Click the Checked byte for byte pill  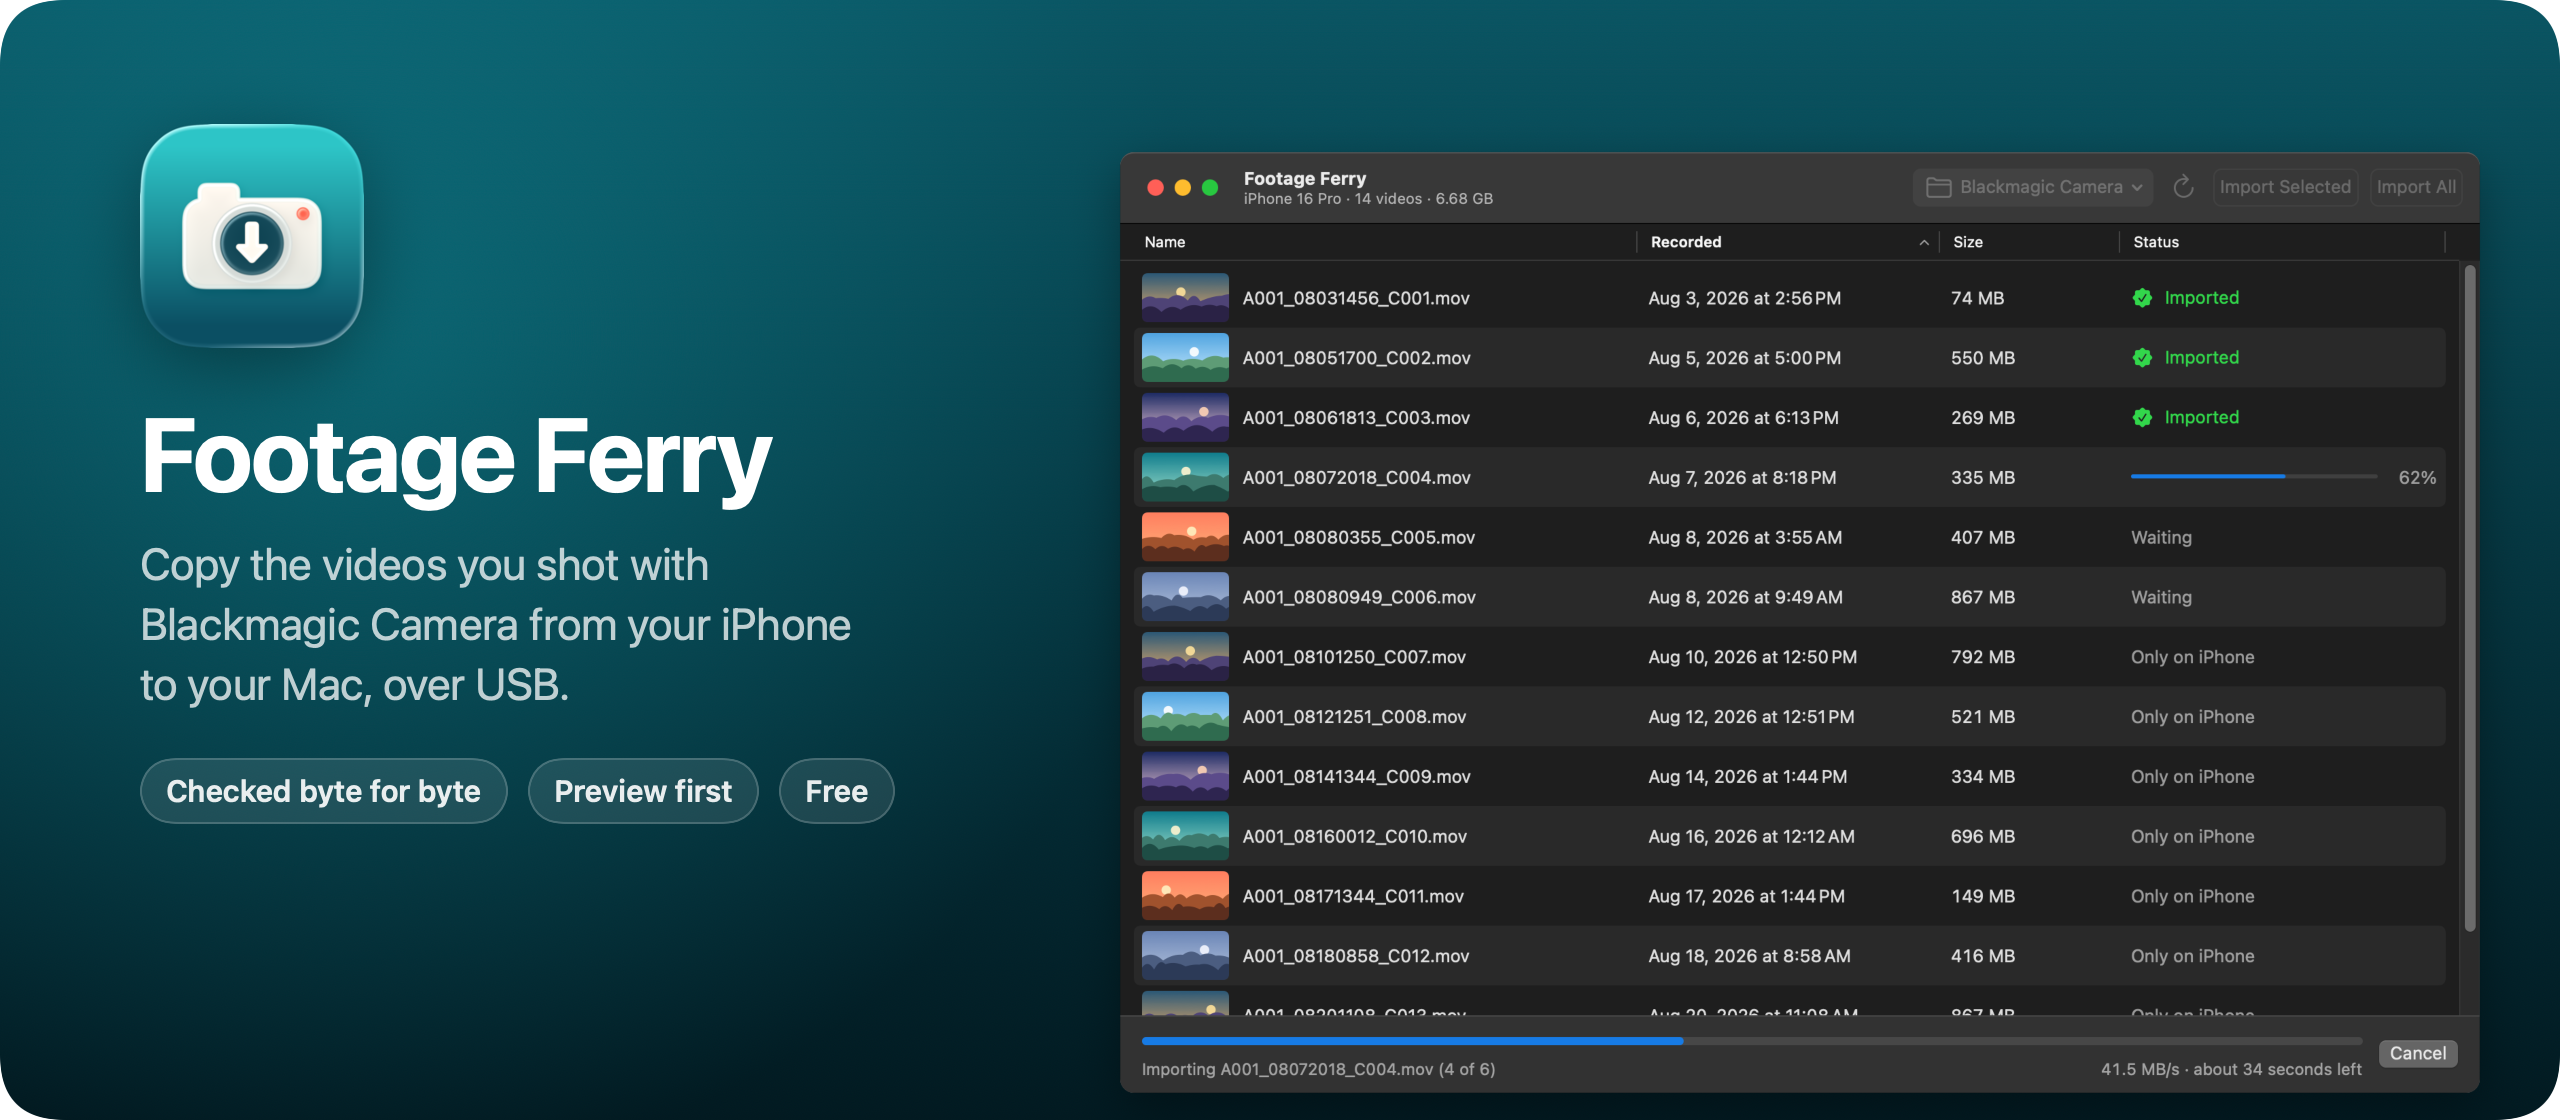click(x=323, y=791)
